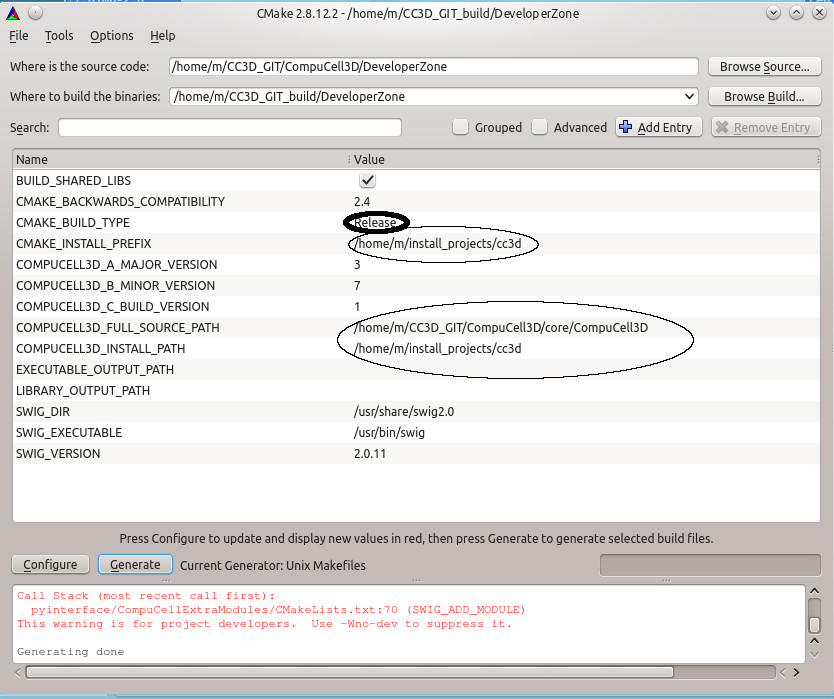The width and height of the screenshot is (834, 699).
Task: Toggle the BUILD_SHARED_LIBS checkbox
Action: coord(367,181)
